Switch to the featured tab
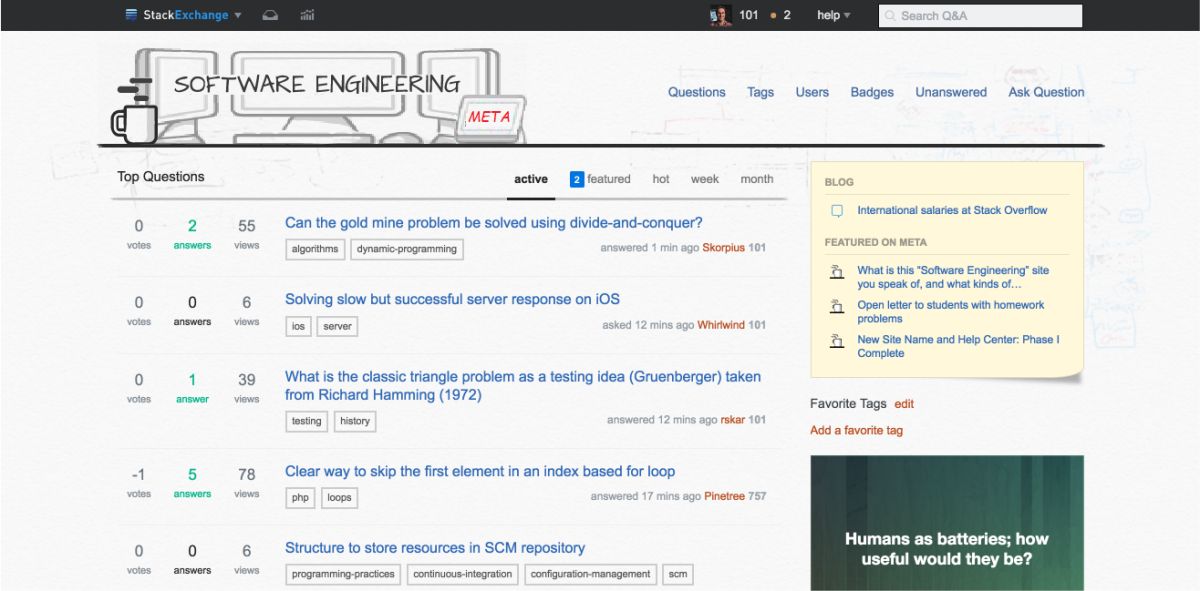Screen dimensions: 1200x591 pyautogui.click(x=600, y=180)
